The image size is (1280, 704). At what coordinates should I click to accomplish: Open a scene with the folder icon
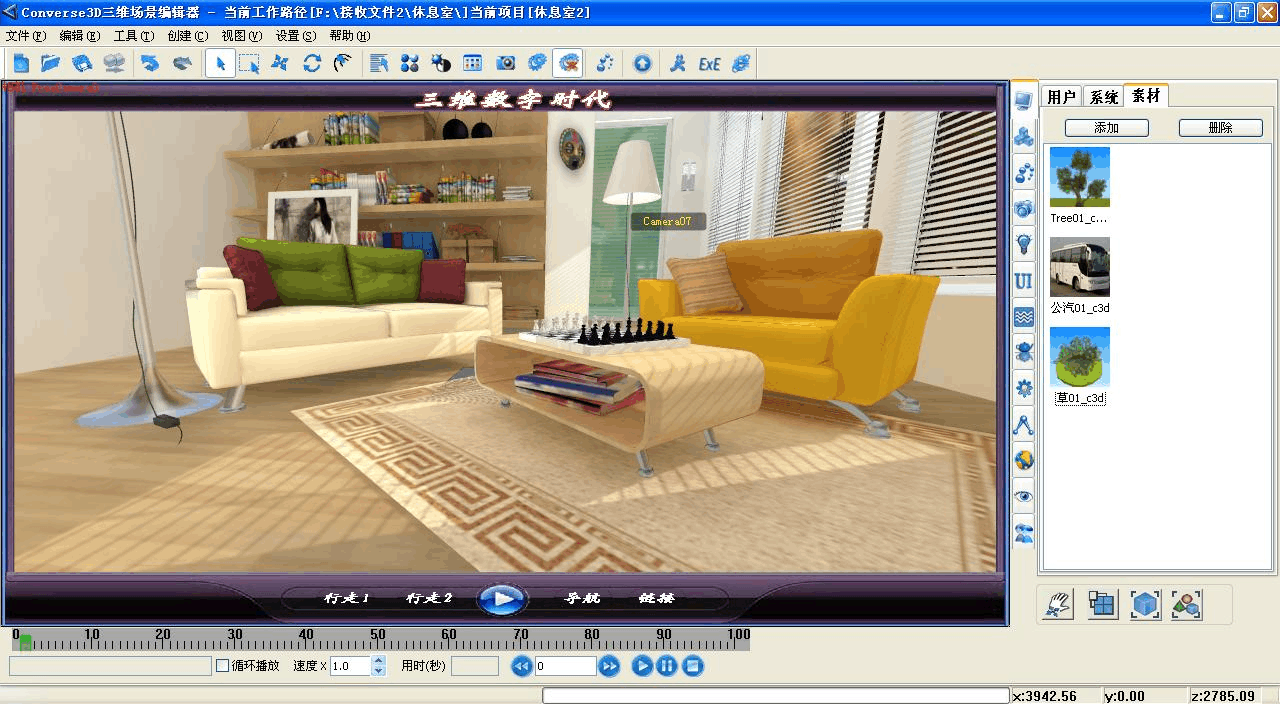(x=51, y=63)
